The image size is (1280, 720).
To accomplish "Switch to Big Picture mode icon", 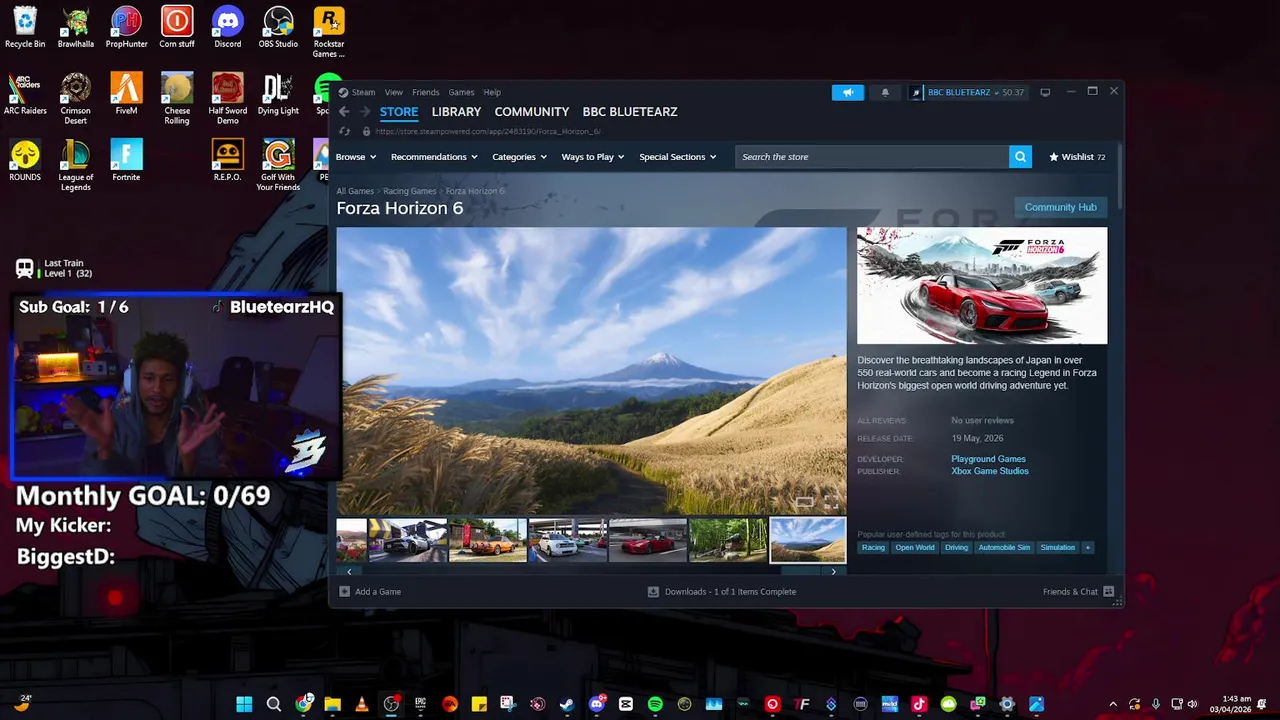I will [x=1045, y=92].
